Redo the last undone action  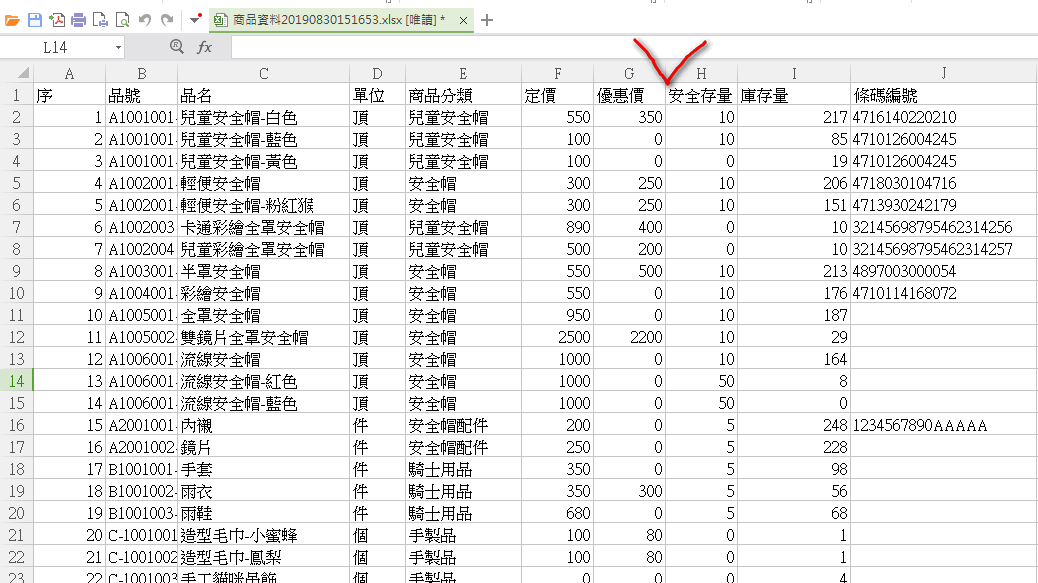click(167, 21)
